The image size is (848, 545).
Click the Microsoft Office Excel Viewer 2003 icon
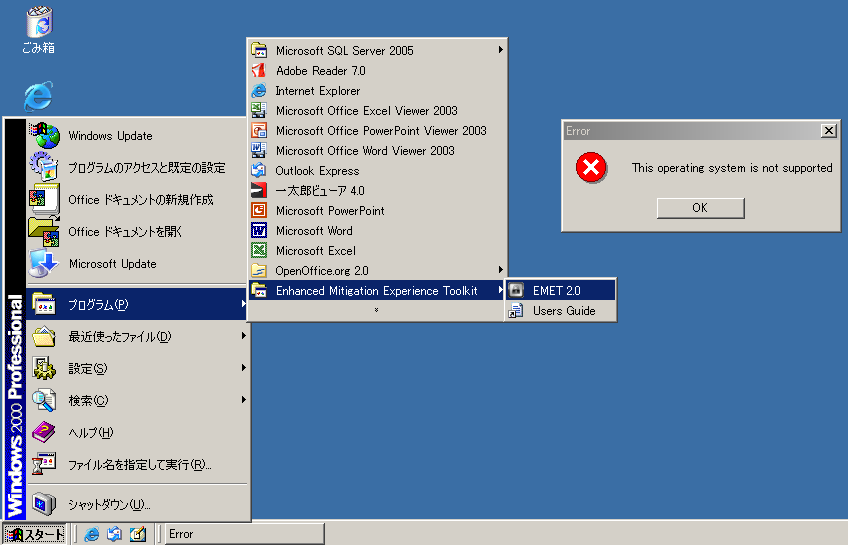[259, 110]
